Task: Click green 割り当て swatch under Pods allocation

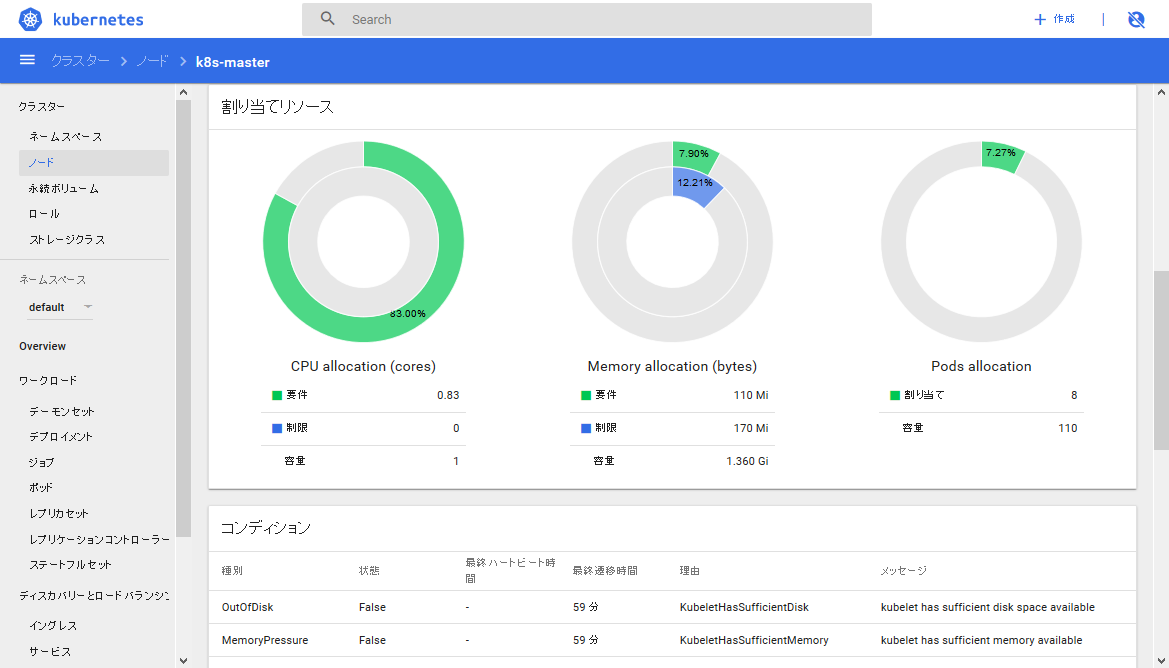Action: [x=895, y=395]
